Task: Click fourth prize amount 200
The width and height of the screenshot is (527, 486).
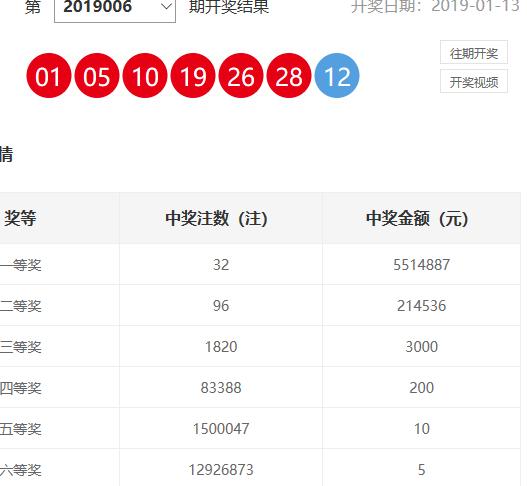Action: point(421,388)
